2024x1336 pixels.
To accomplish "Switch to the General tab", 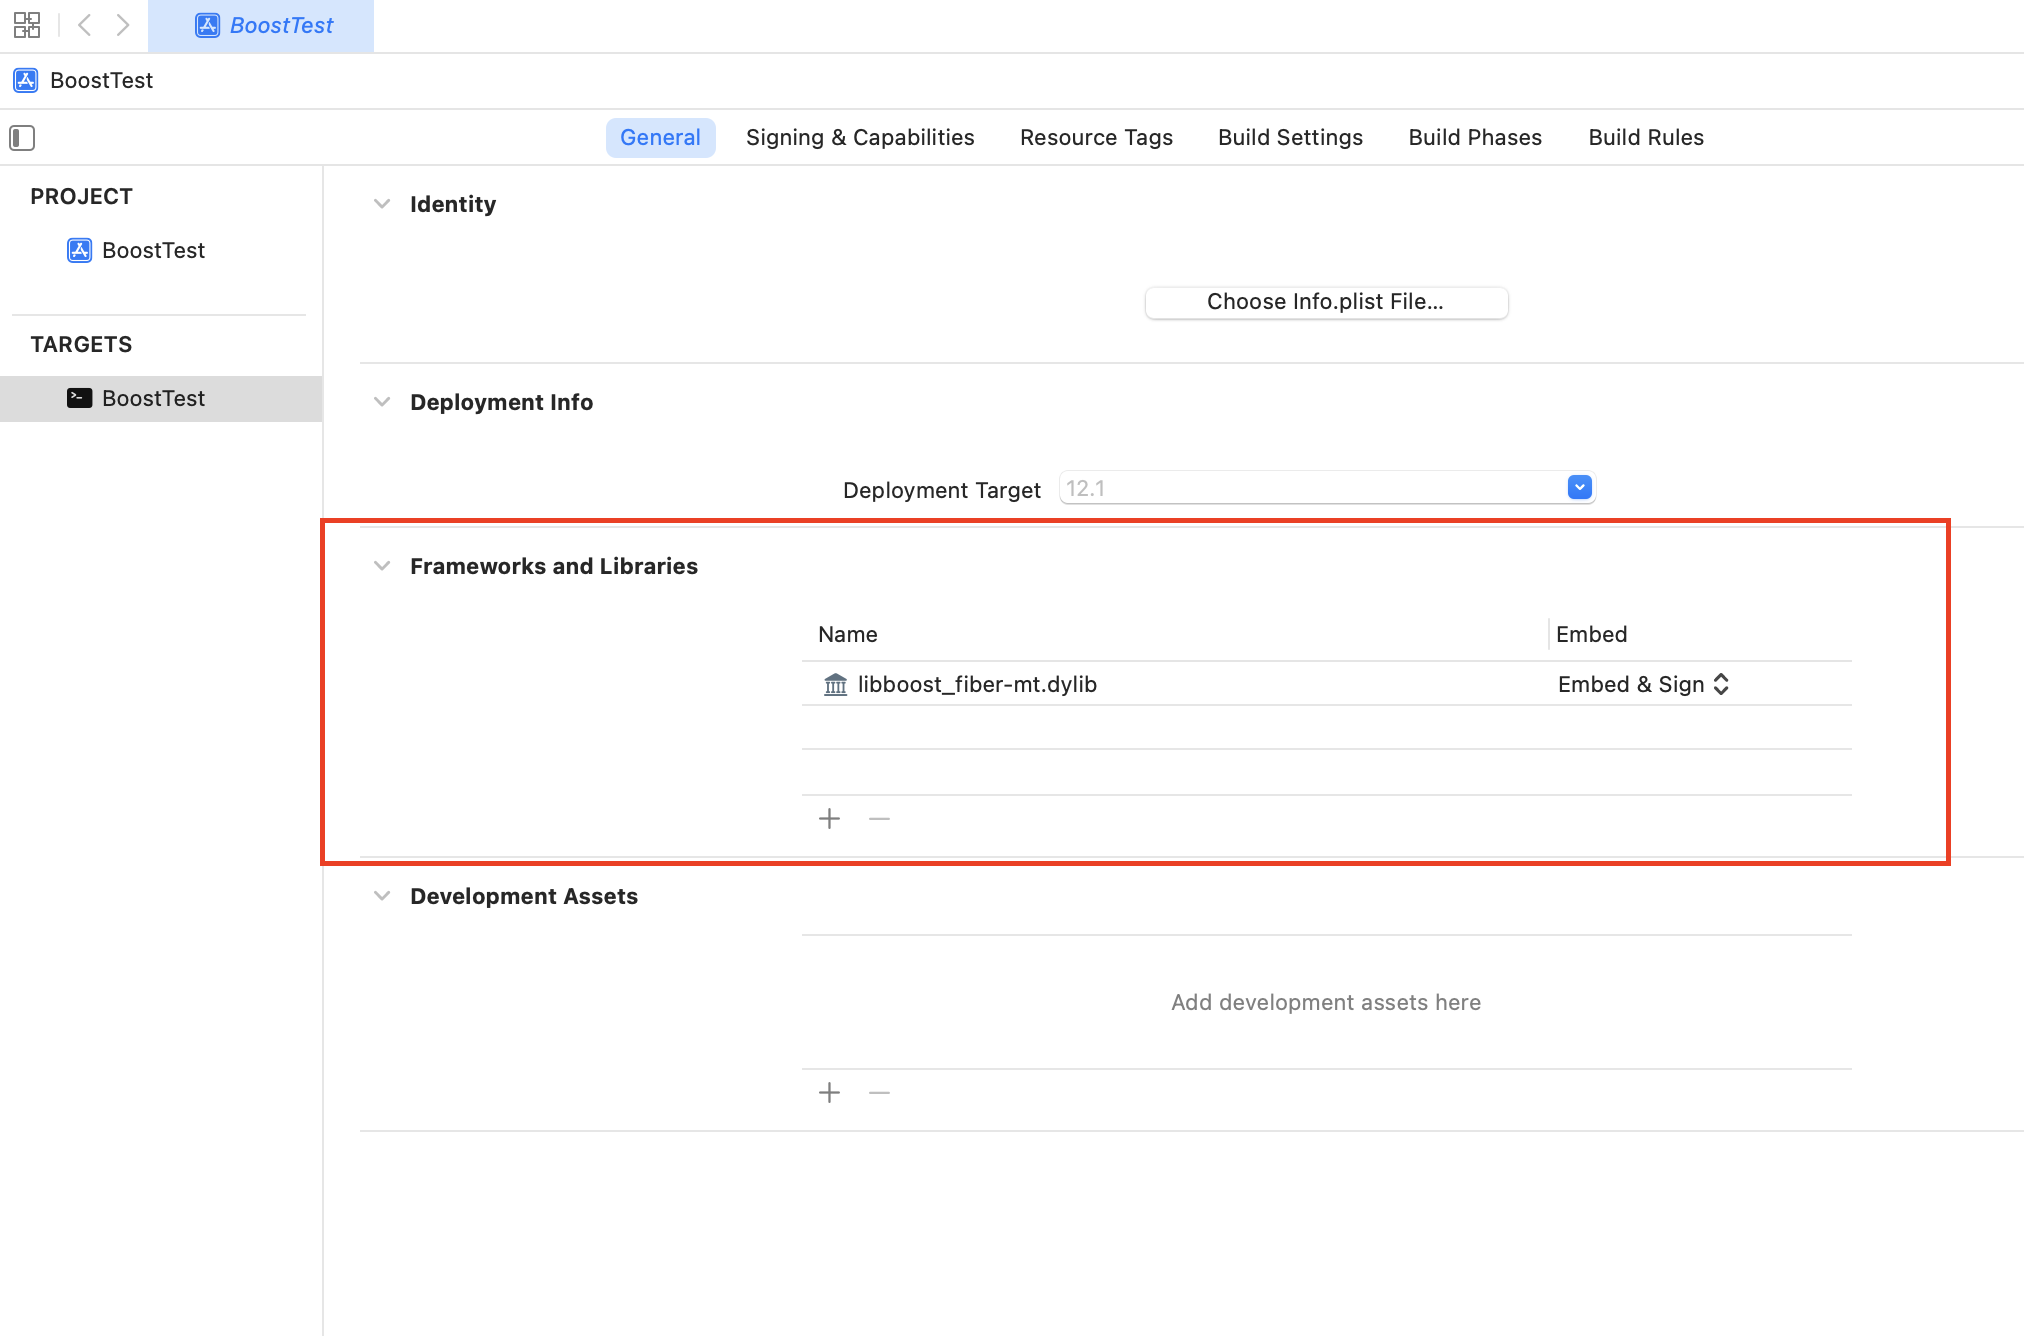I will click(660, 137).
